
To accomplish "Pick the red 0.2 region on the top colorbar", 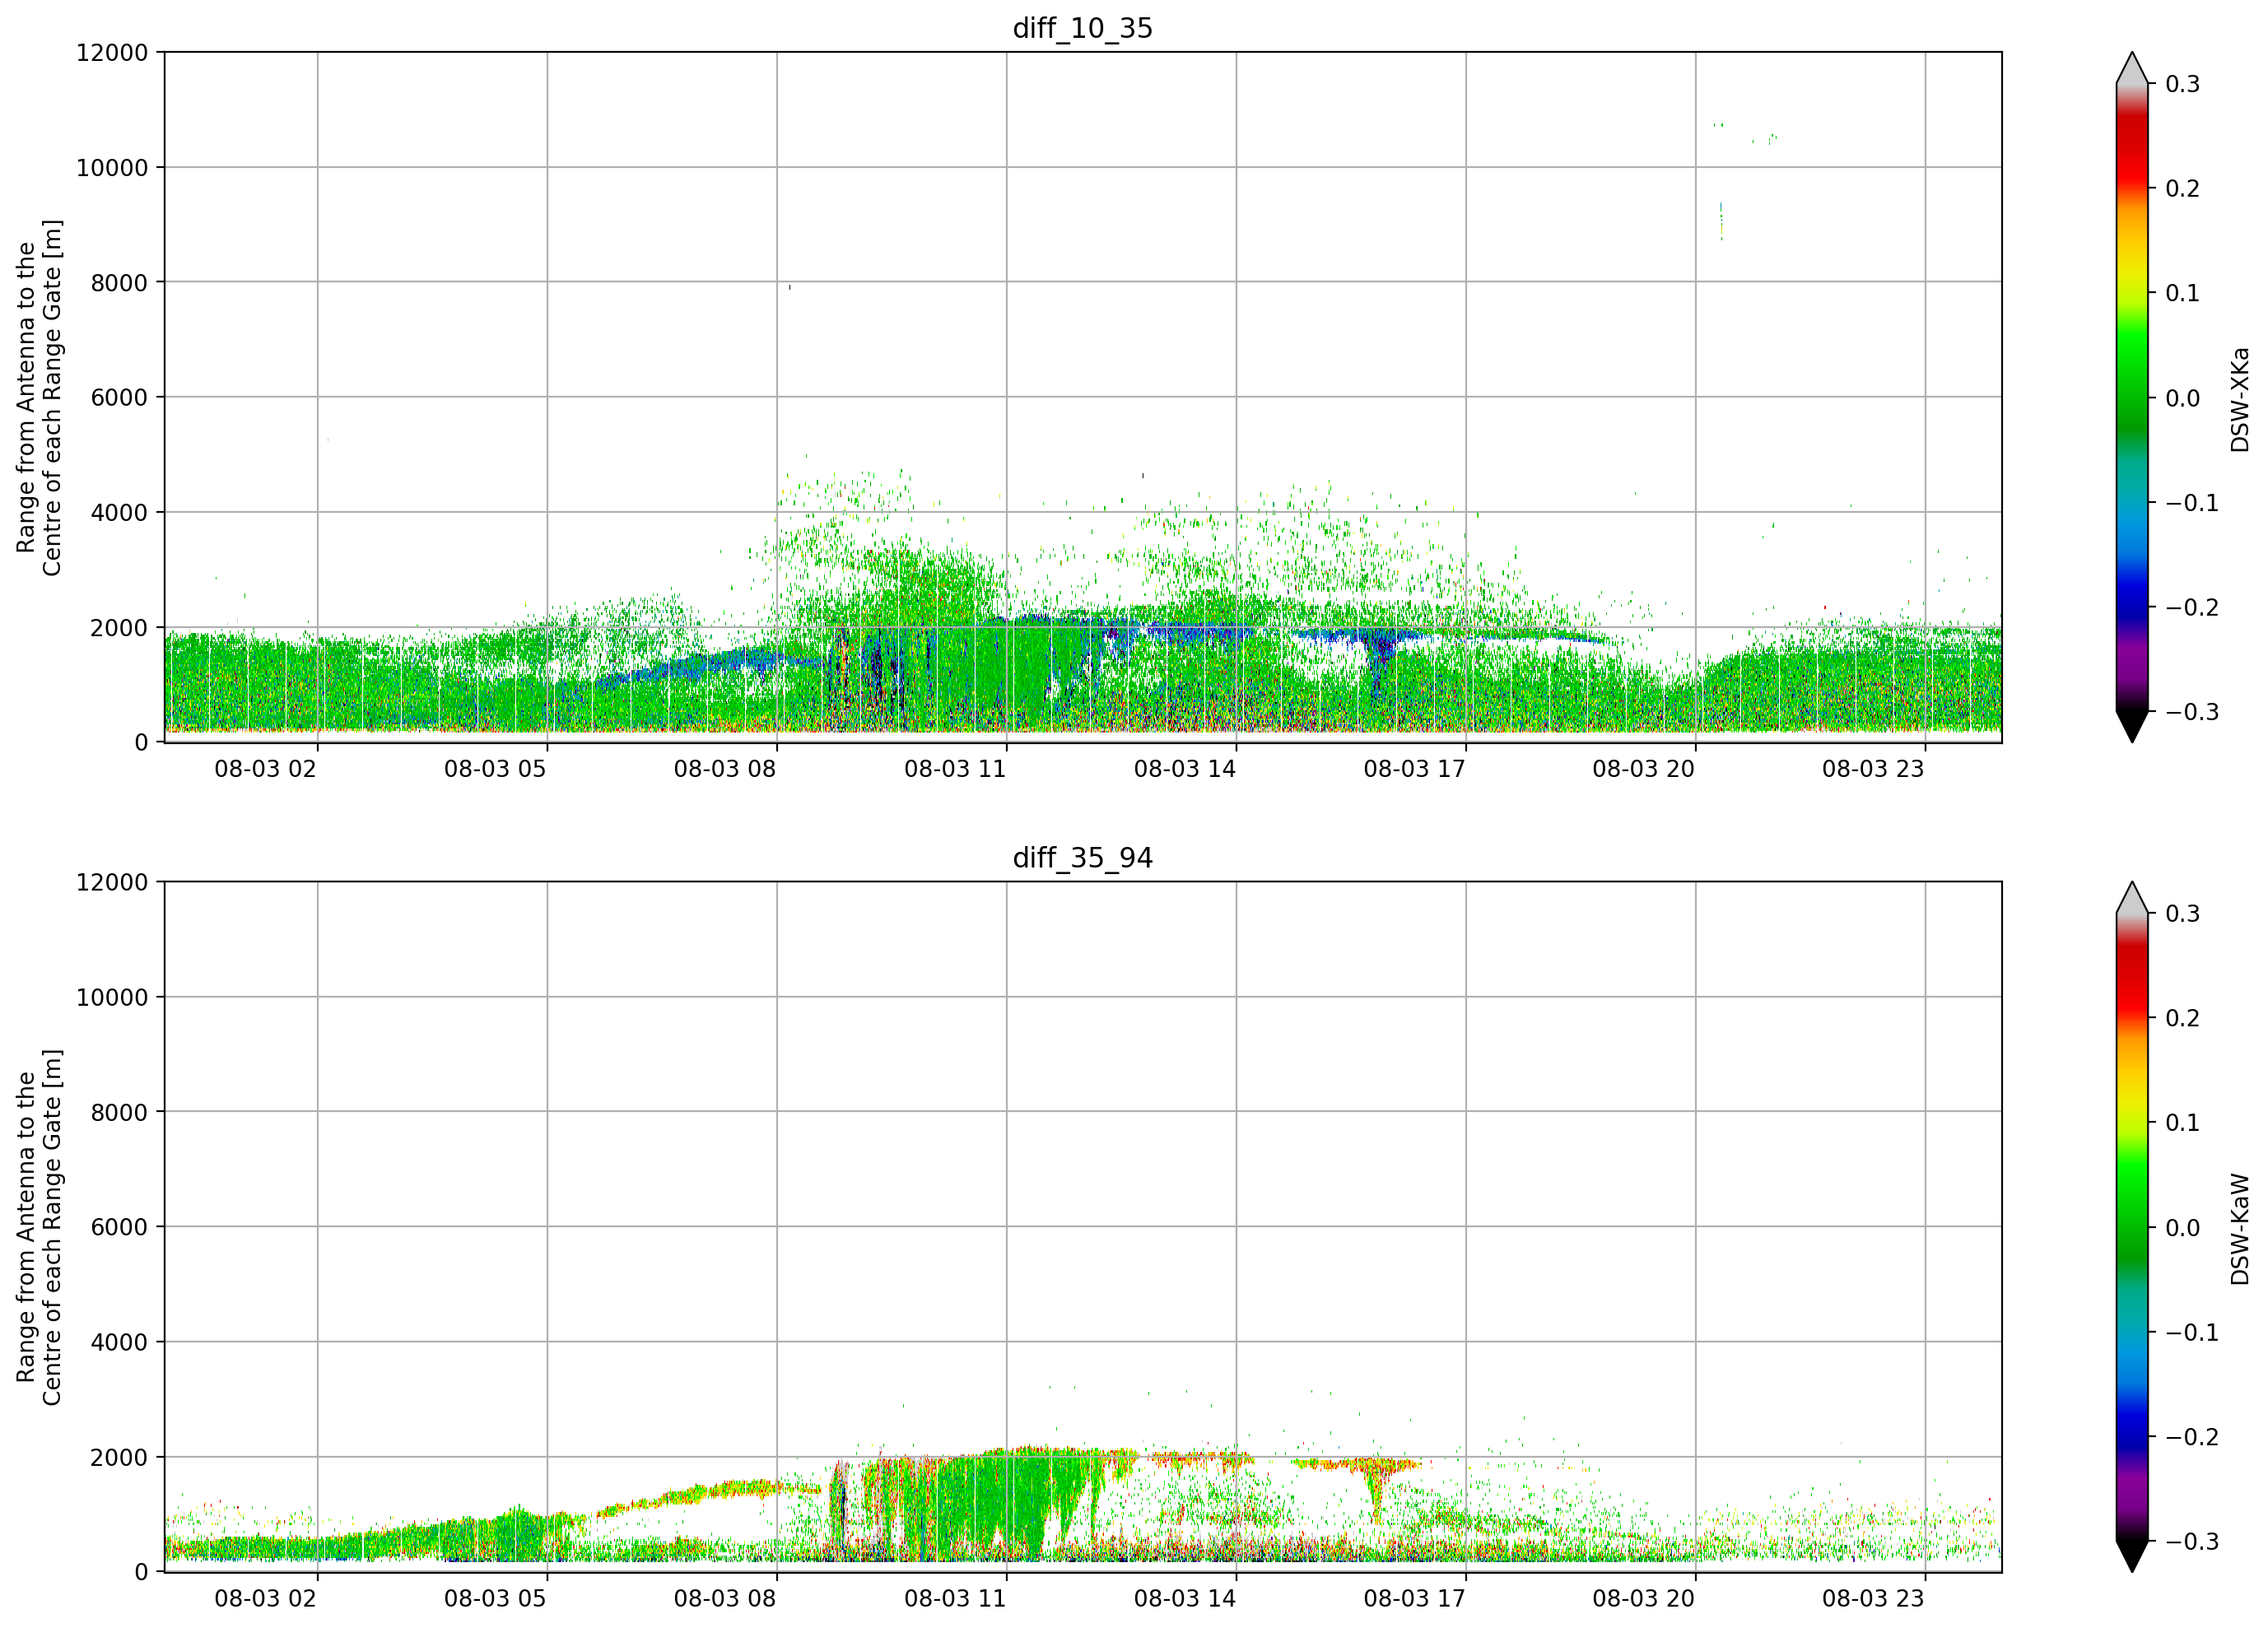I will [2132, 188].
